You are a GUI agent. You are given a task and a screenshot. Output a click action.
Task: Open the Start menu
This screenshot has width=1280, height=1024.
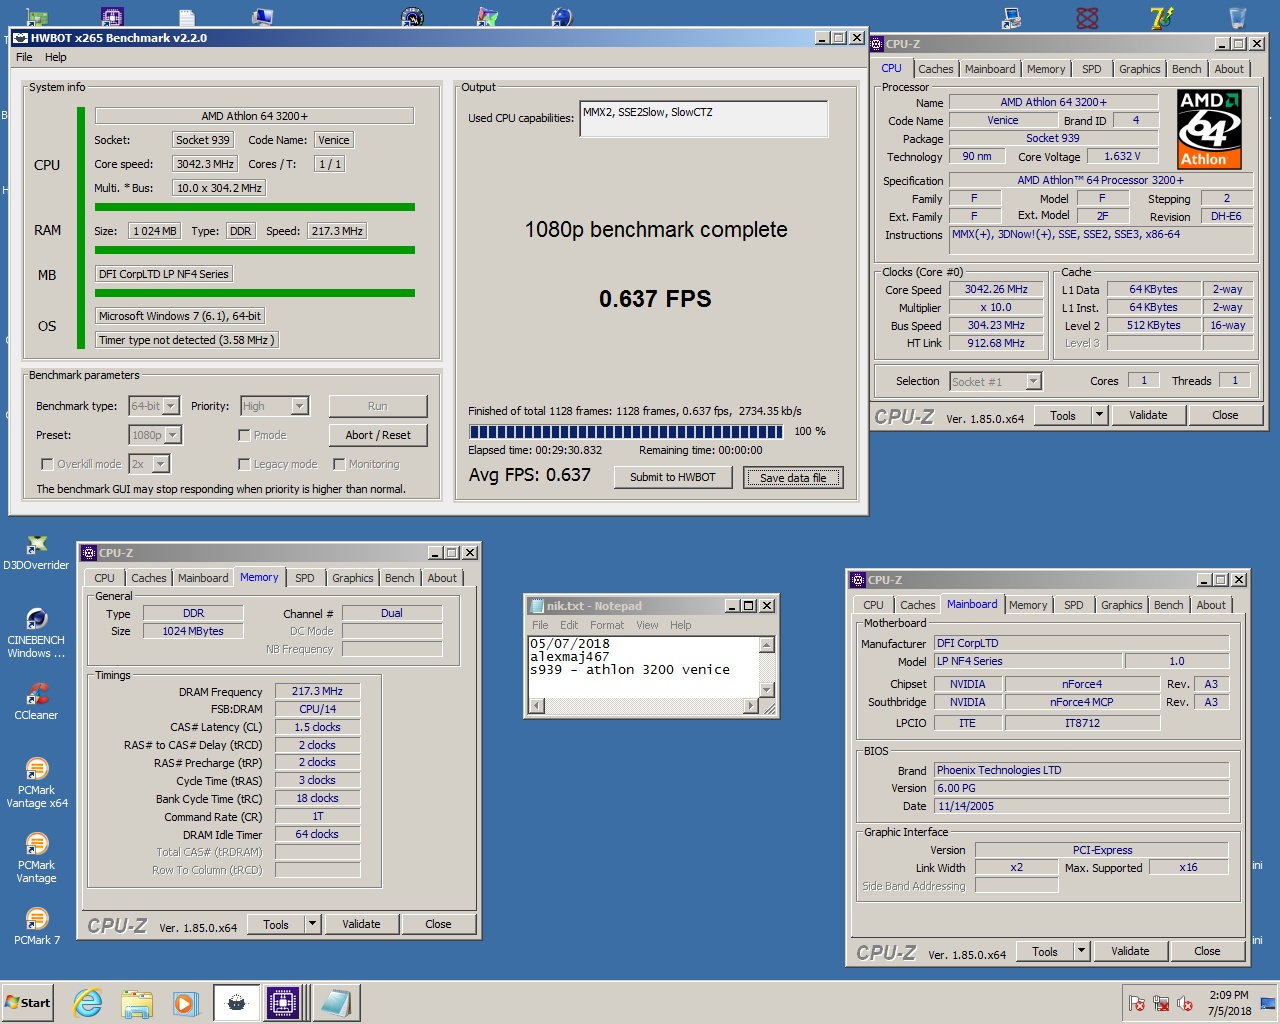click(x=28, y=1003)
